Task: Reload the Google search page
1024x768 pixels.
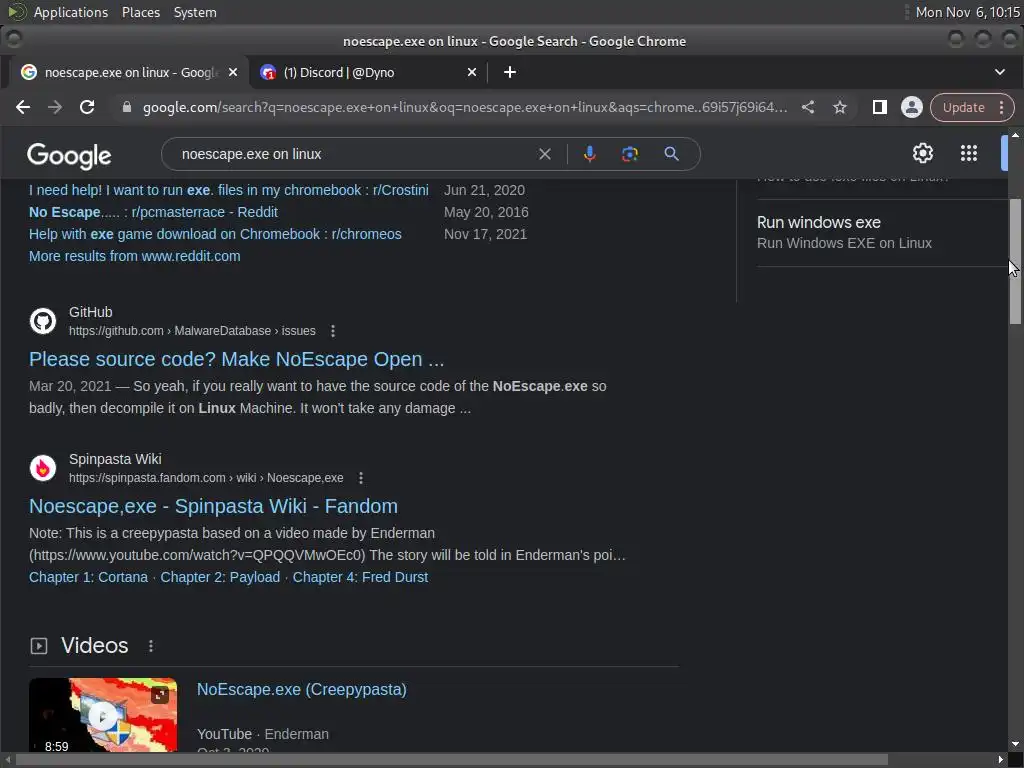Action: (x=87, y=107)
